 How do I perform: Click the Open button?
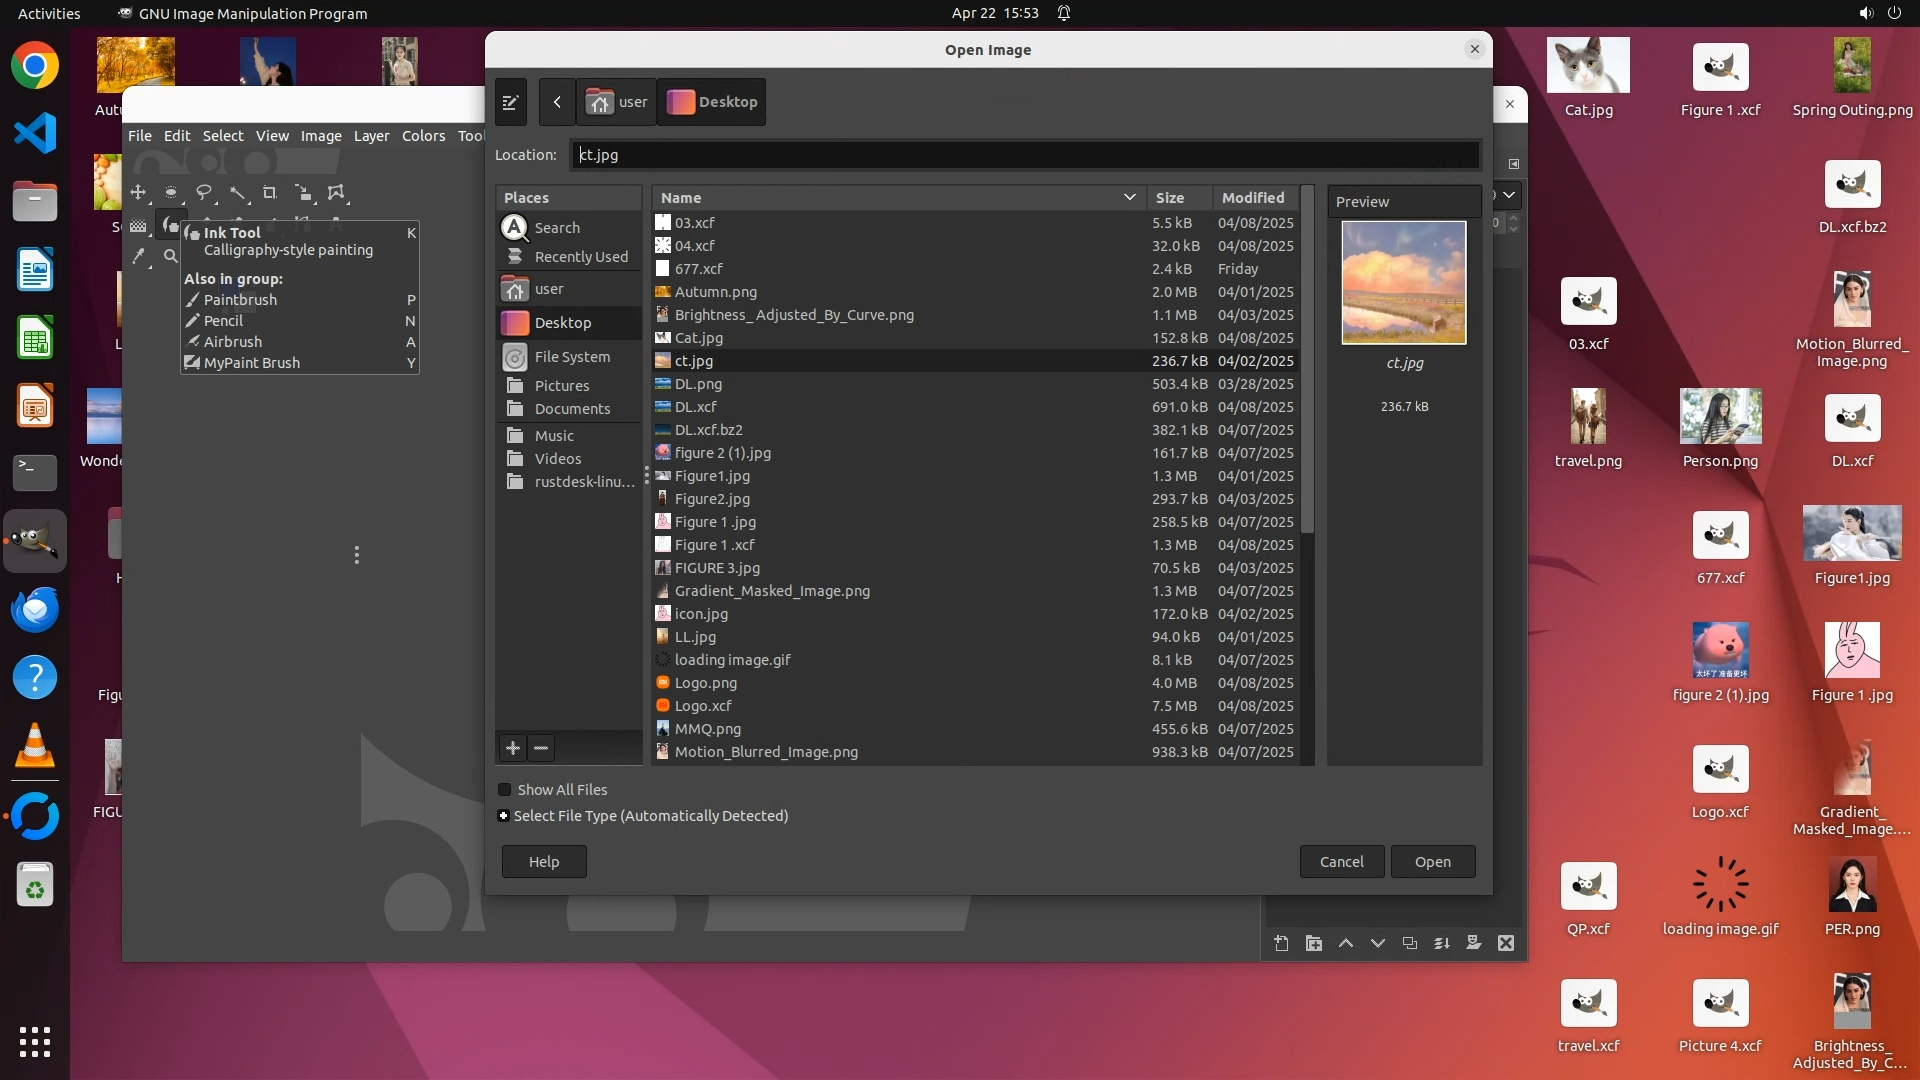1432,862
